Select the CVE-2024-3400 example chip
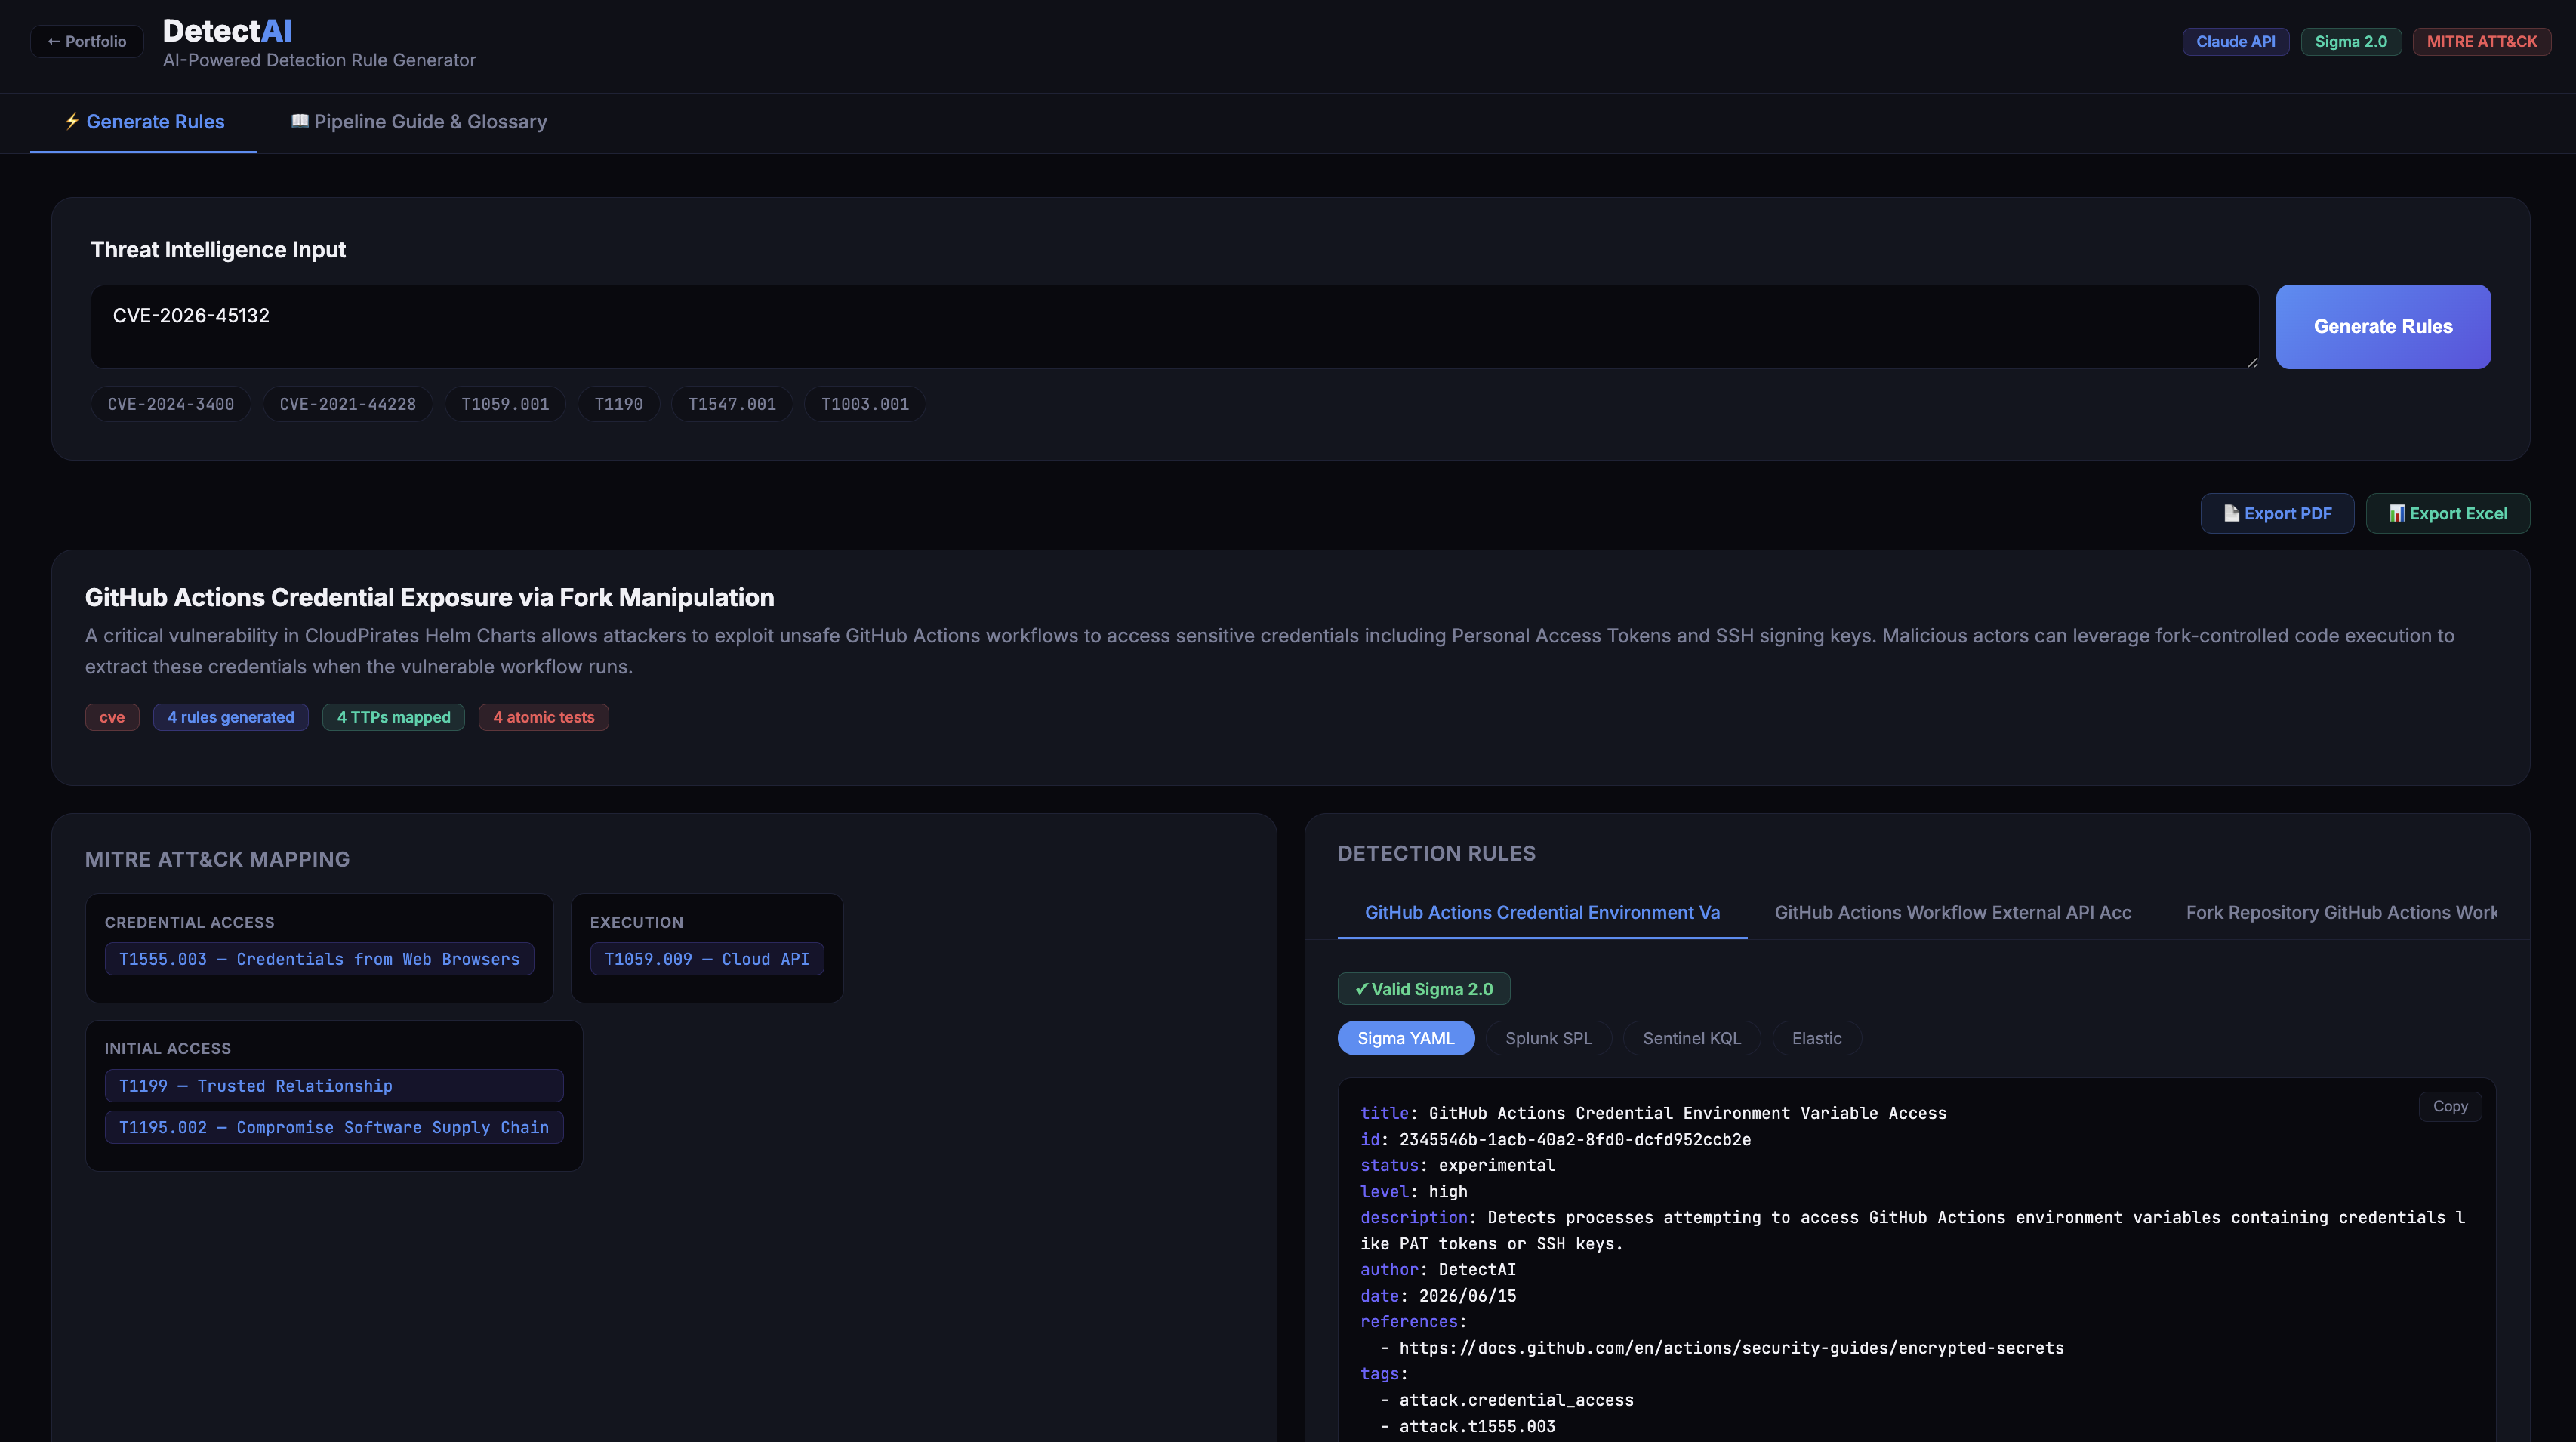The height and width of the screenshot is (1442, 2576). click(x=171, y=404)
